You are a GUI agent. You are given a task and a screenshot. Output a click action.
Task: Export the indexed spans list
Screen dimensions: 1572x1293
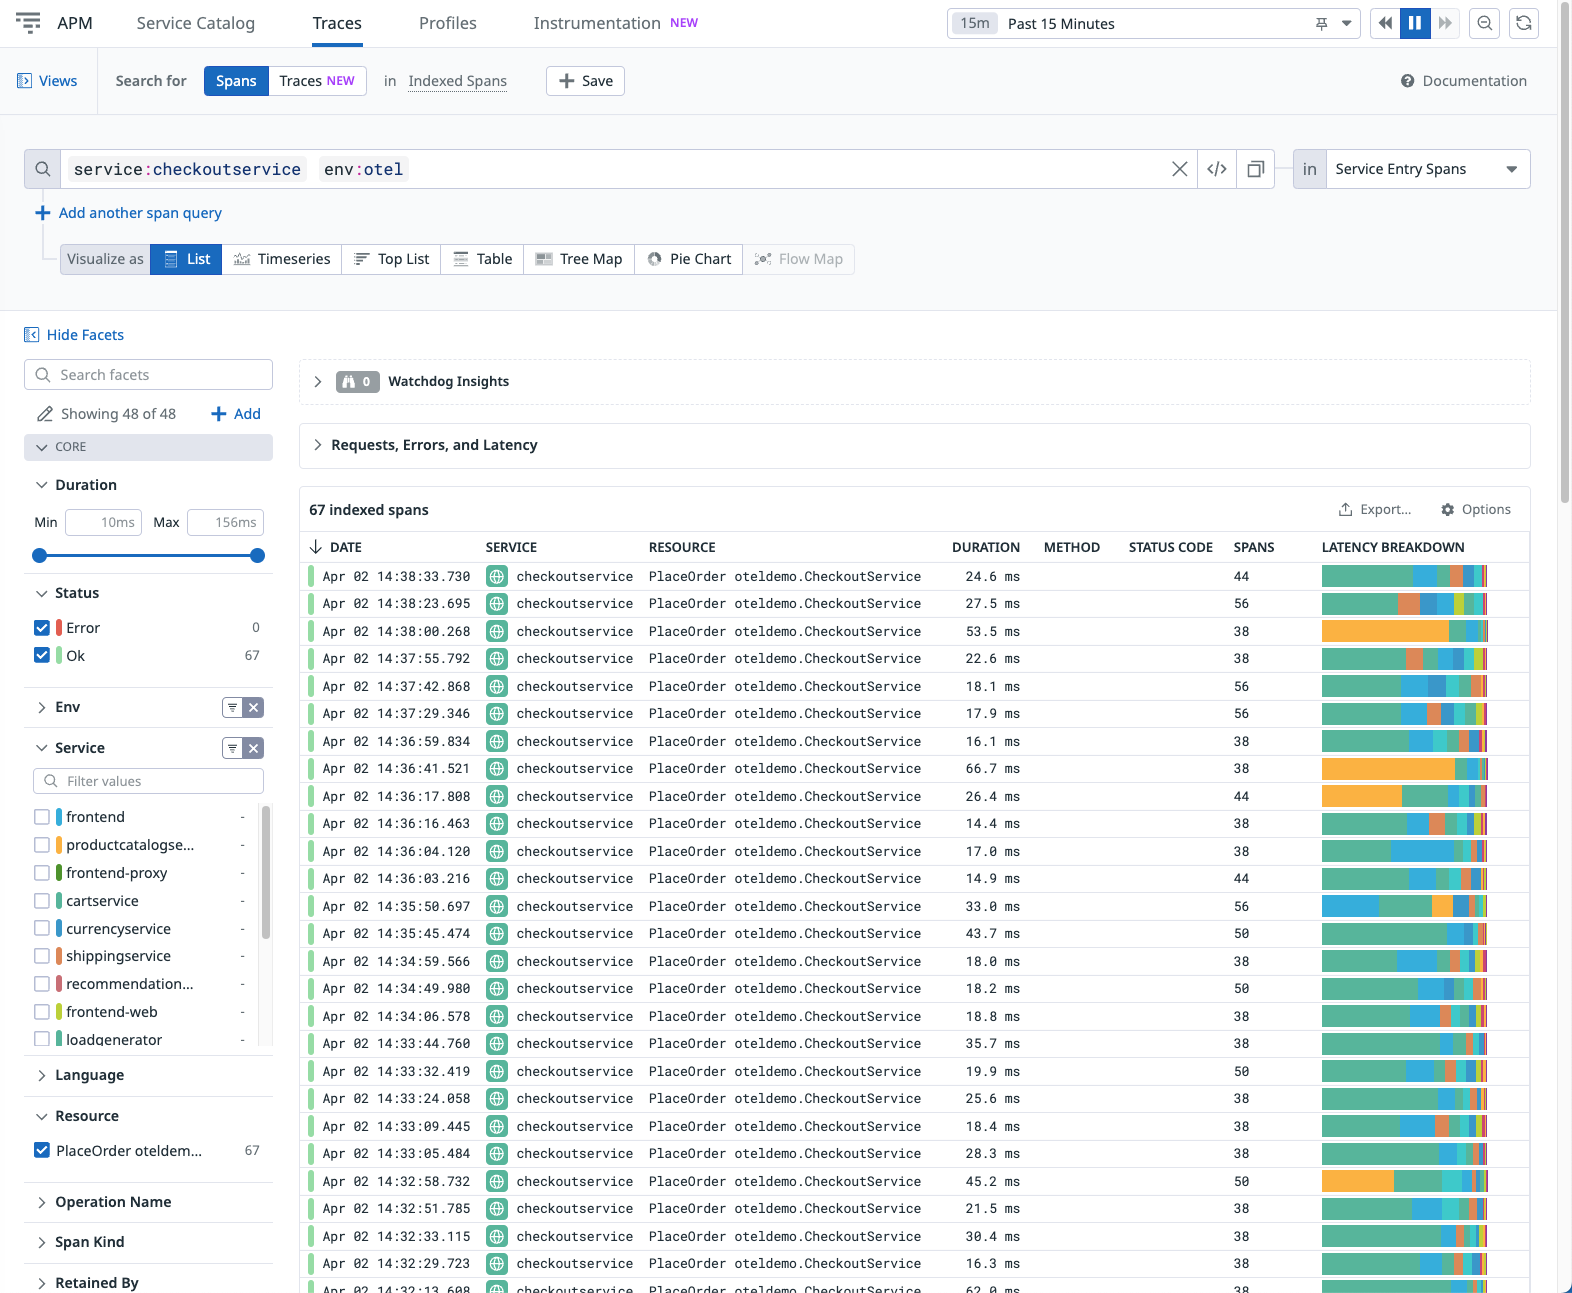[x=1375, y=510]
